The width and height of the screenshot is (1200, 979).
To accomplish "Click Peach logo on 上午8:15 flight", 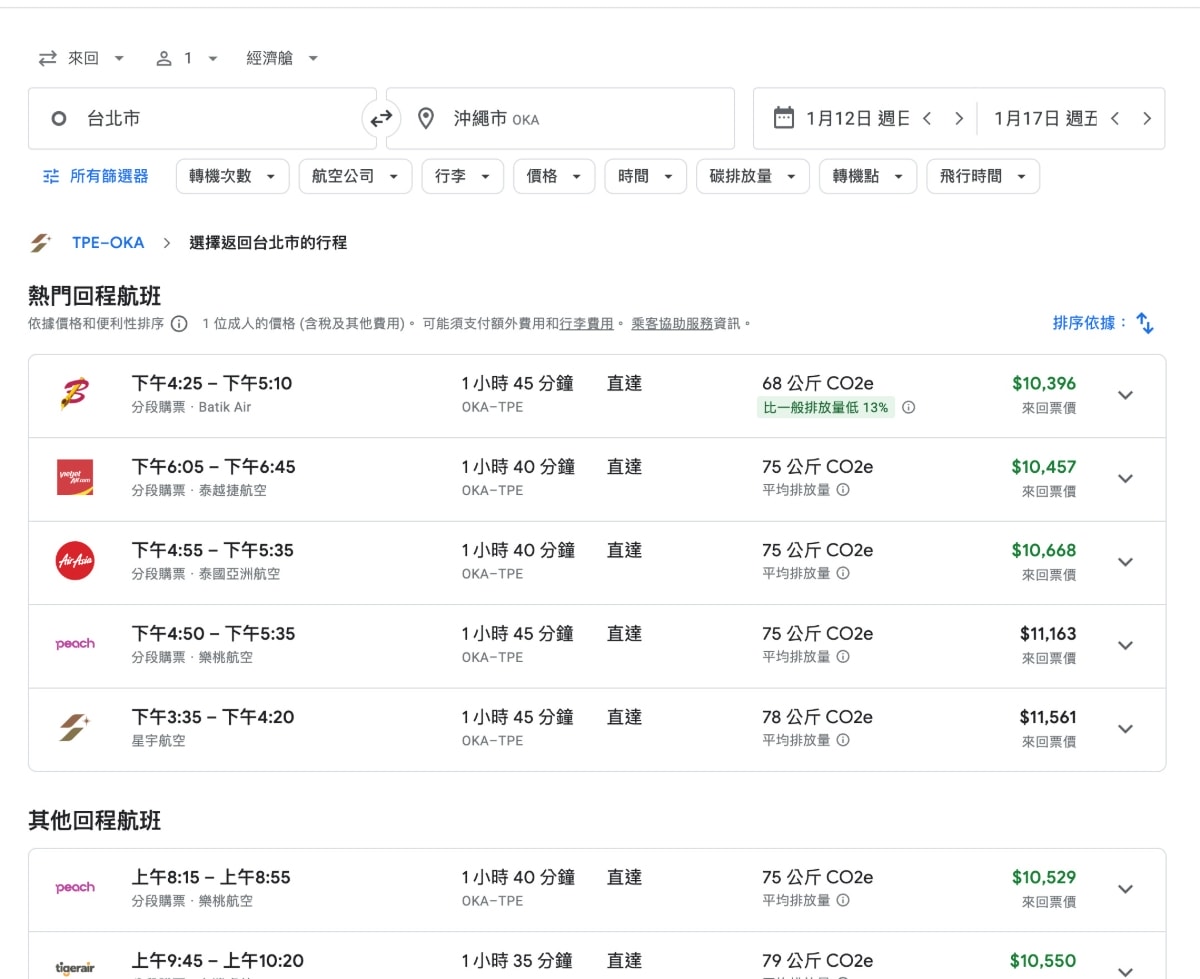I will pos(75,888).
